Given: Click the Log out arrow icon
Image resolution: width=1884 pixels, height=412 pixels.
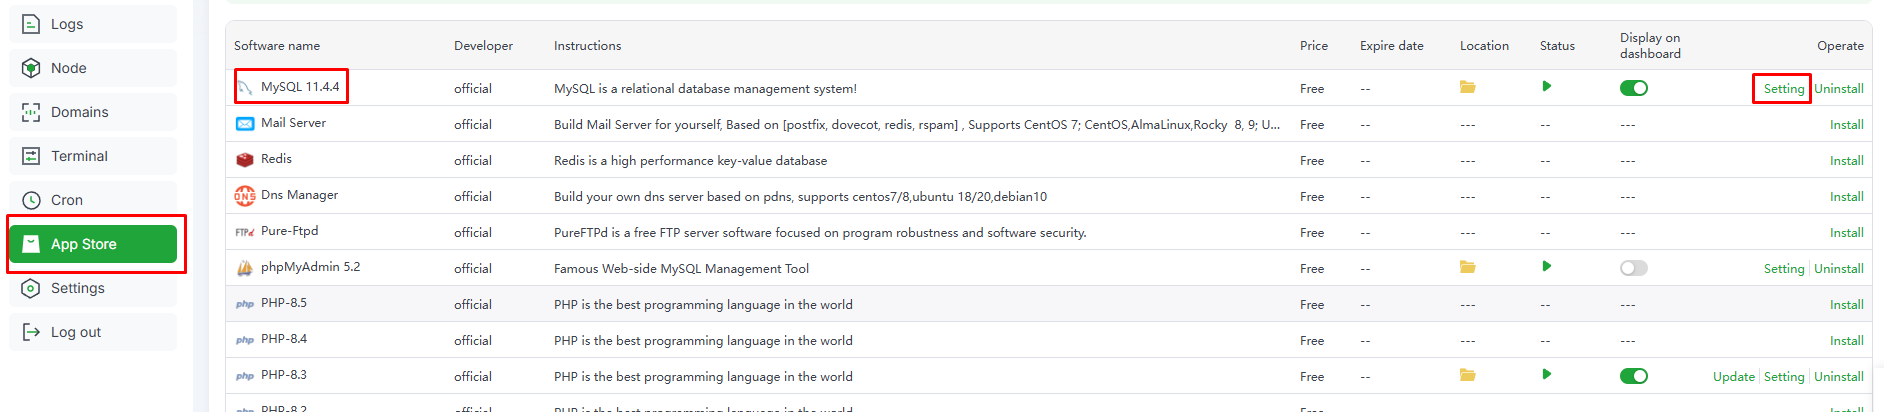Looking at the screenshot, I should [x=31, y=332].
